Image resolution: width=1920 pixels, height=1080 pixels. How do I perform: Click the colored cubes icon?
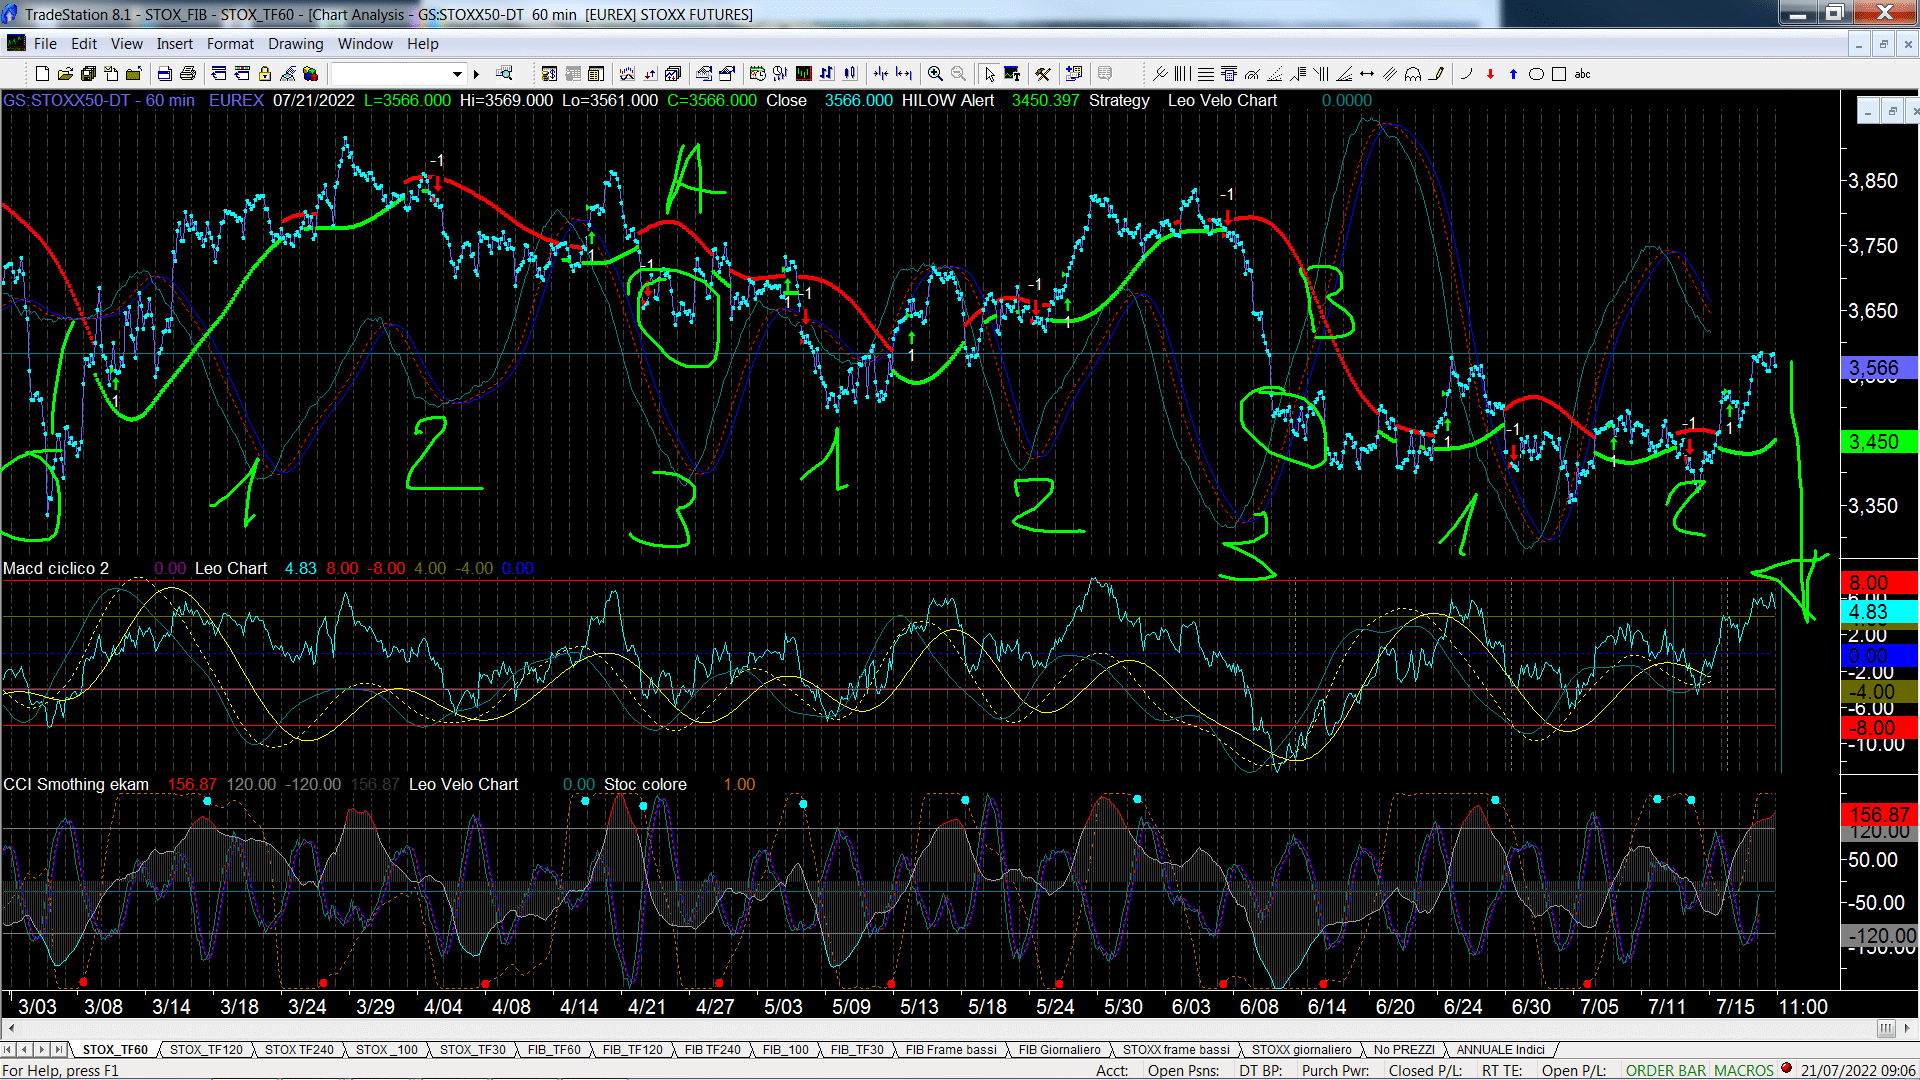click(310, 74)
